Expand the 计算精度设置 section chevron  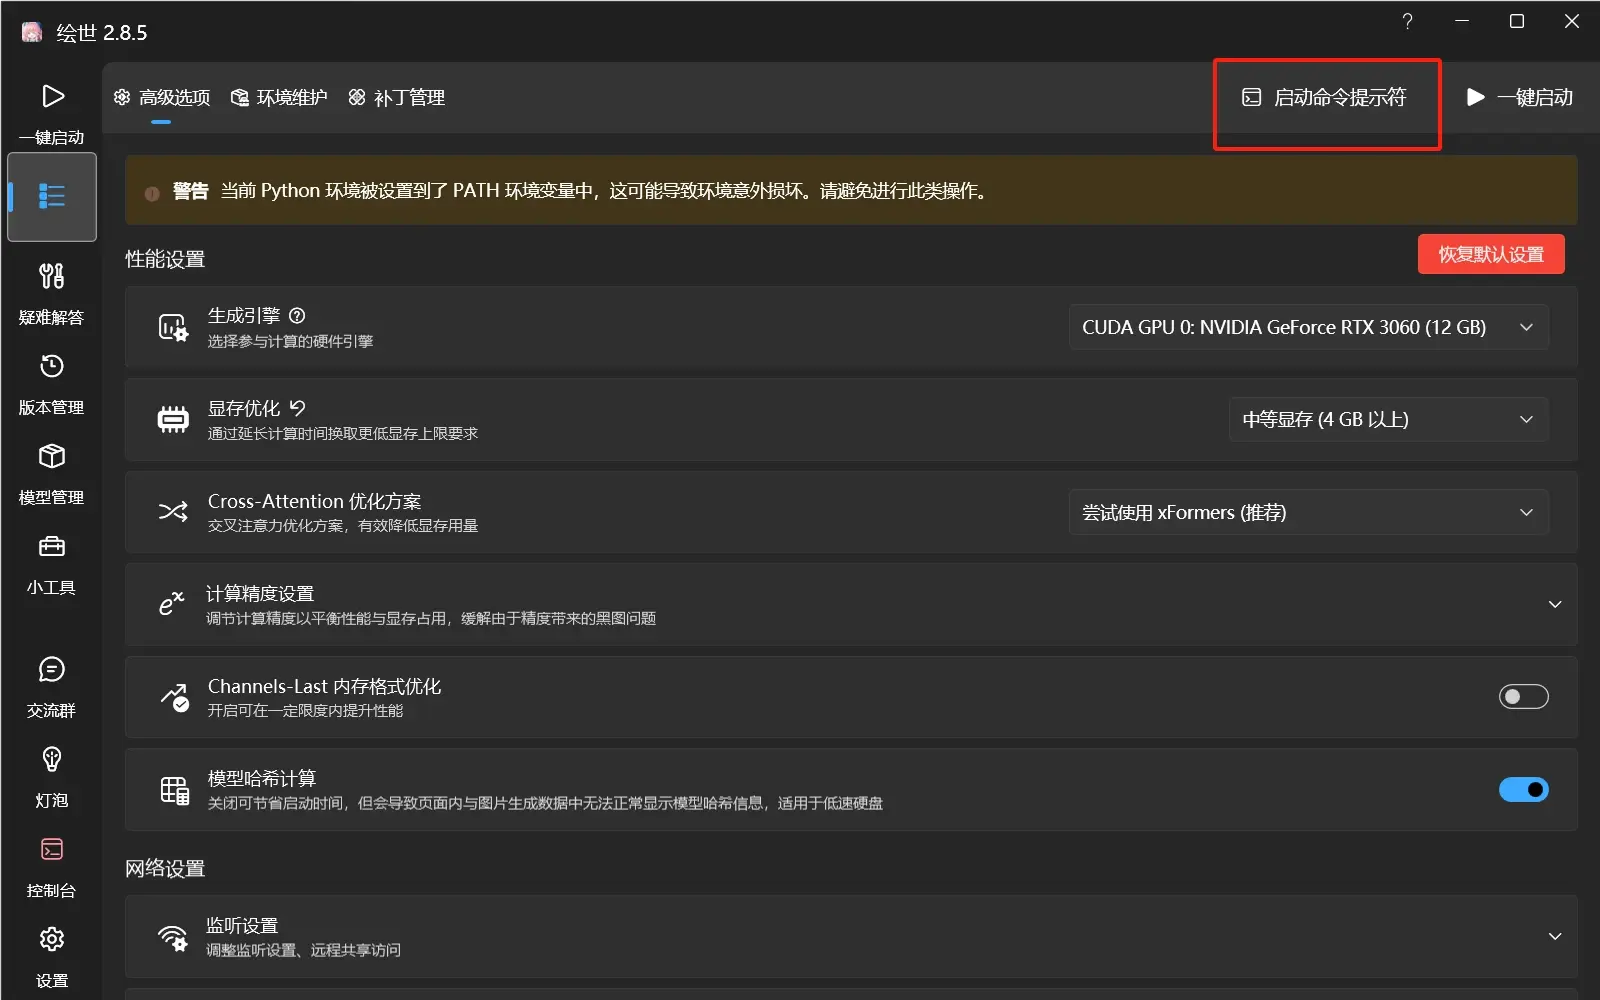click(1555, 604)
